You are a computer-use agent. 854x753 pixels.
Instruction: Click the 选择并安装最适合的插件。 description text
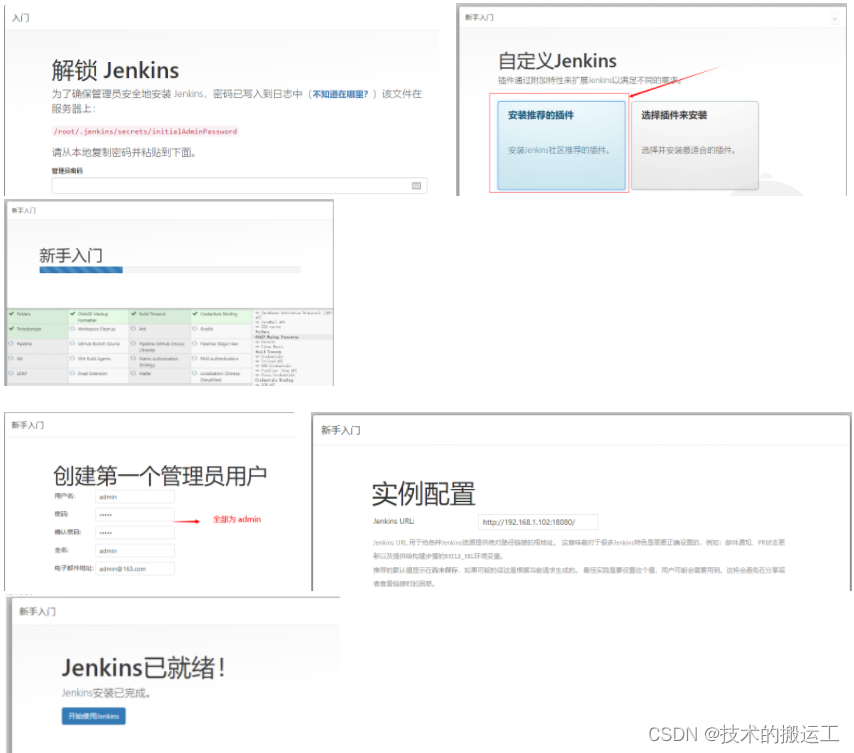688,150
